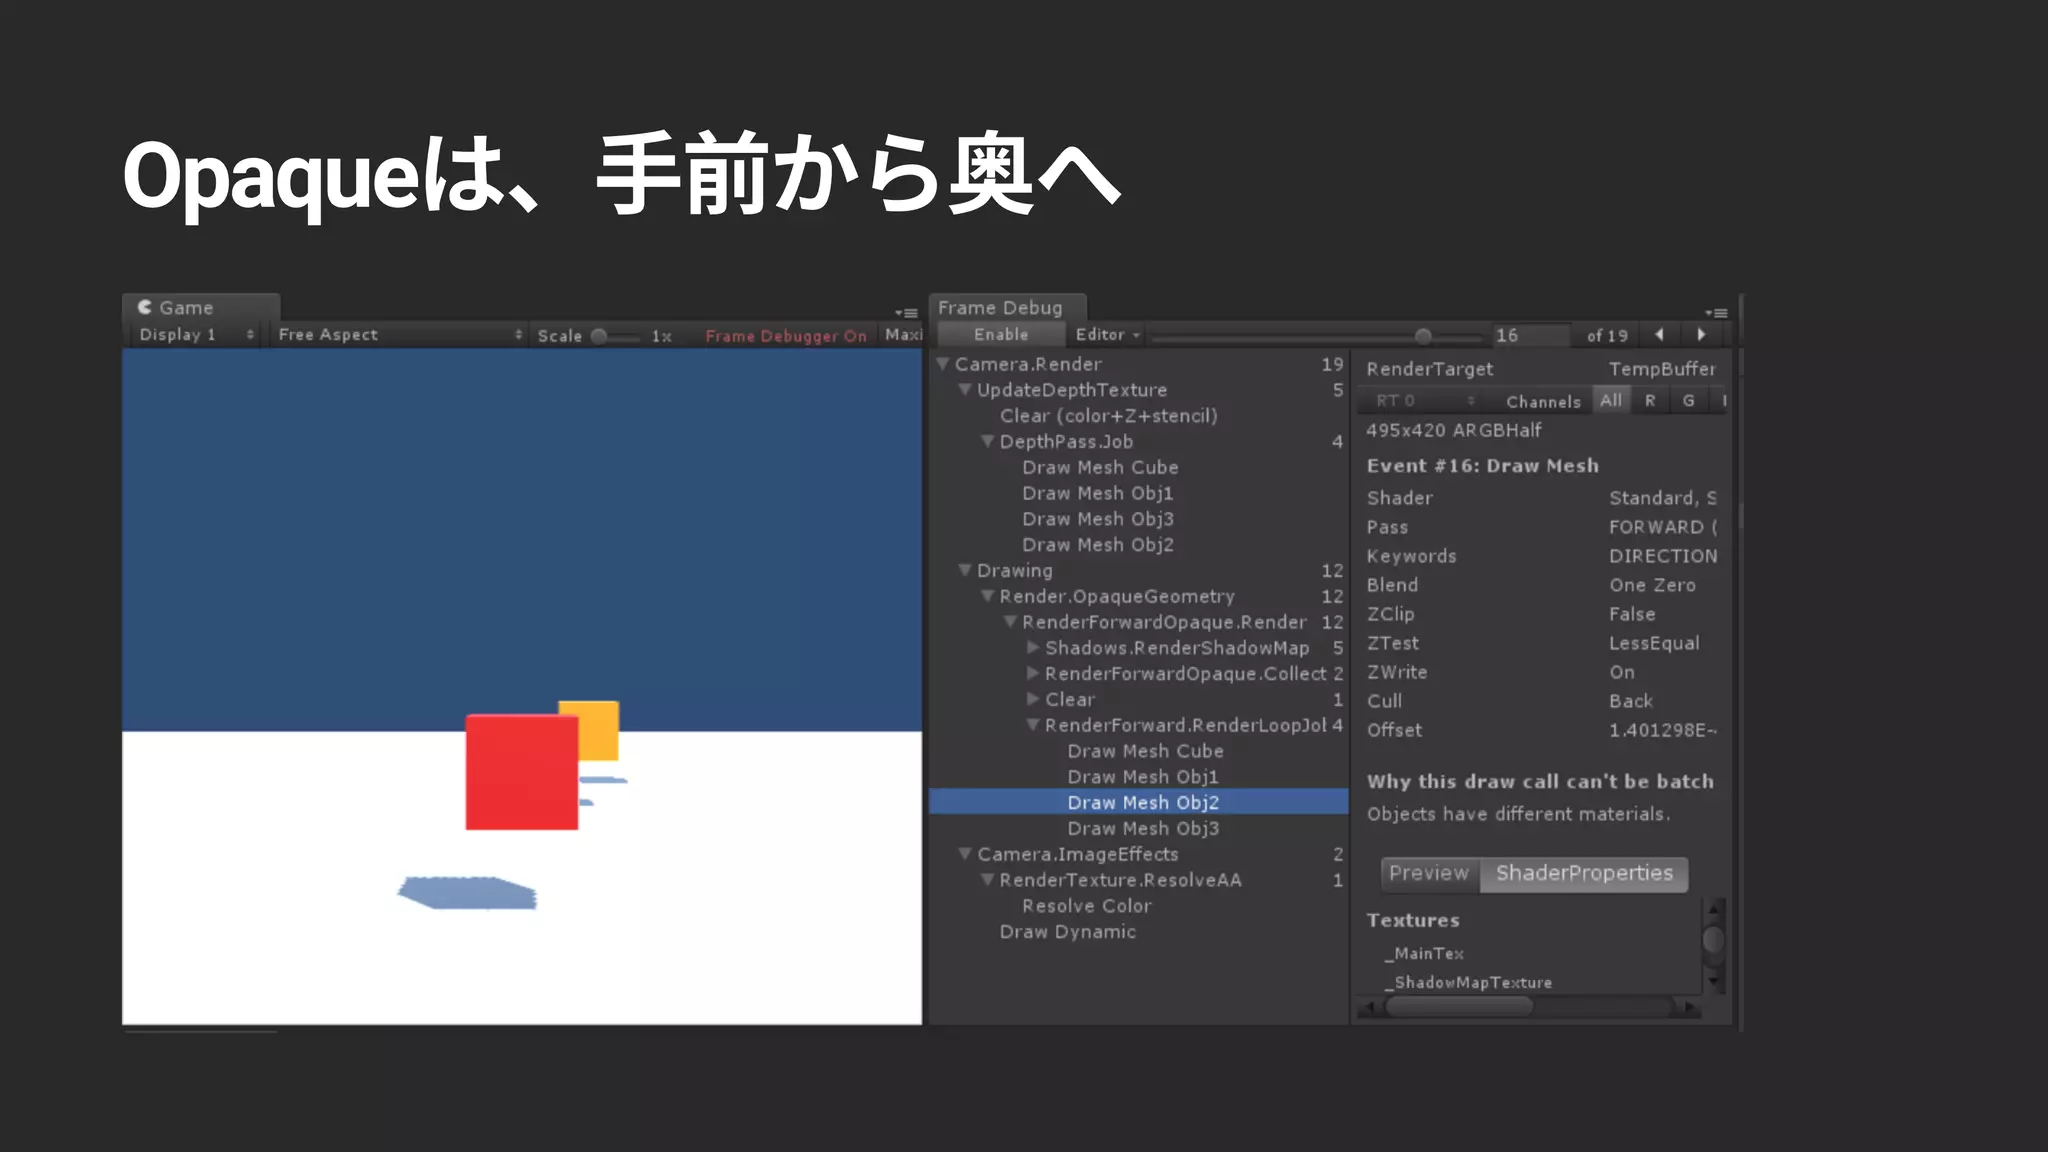Open the Editor connection dropdown
This screenshot has width=2048, height=1152.
[x=1107, y=335]
